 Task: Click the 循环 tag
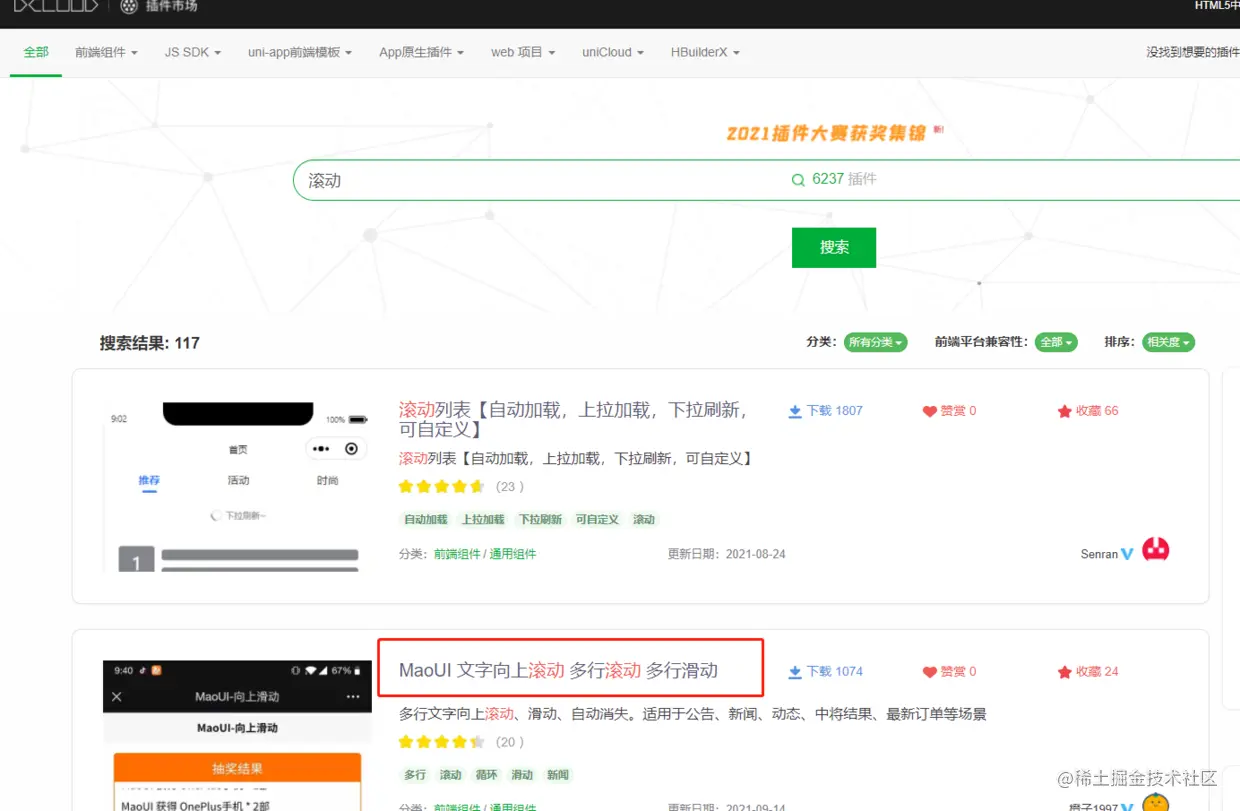486,775
